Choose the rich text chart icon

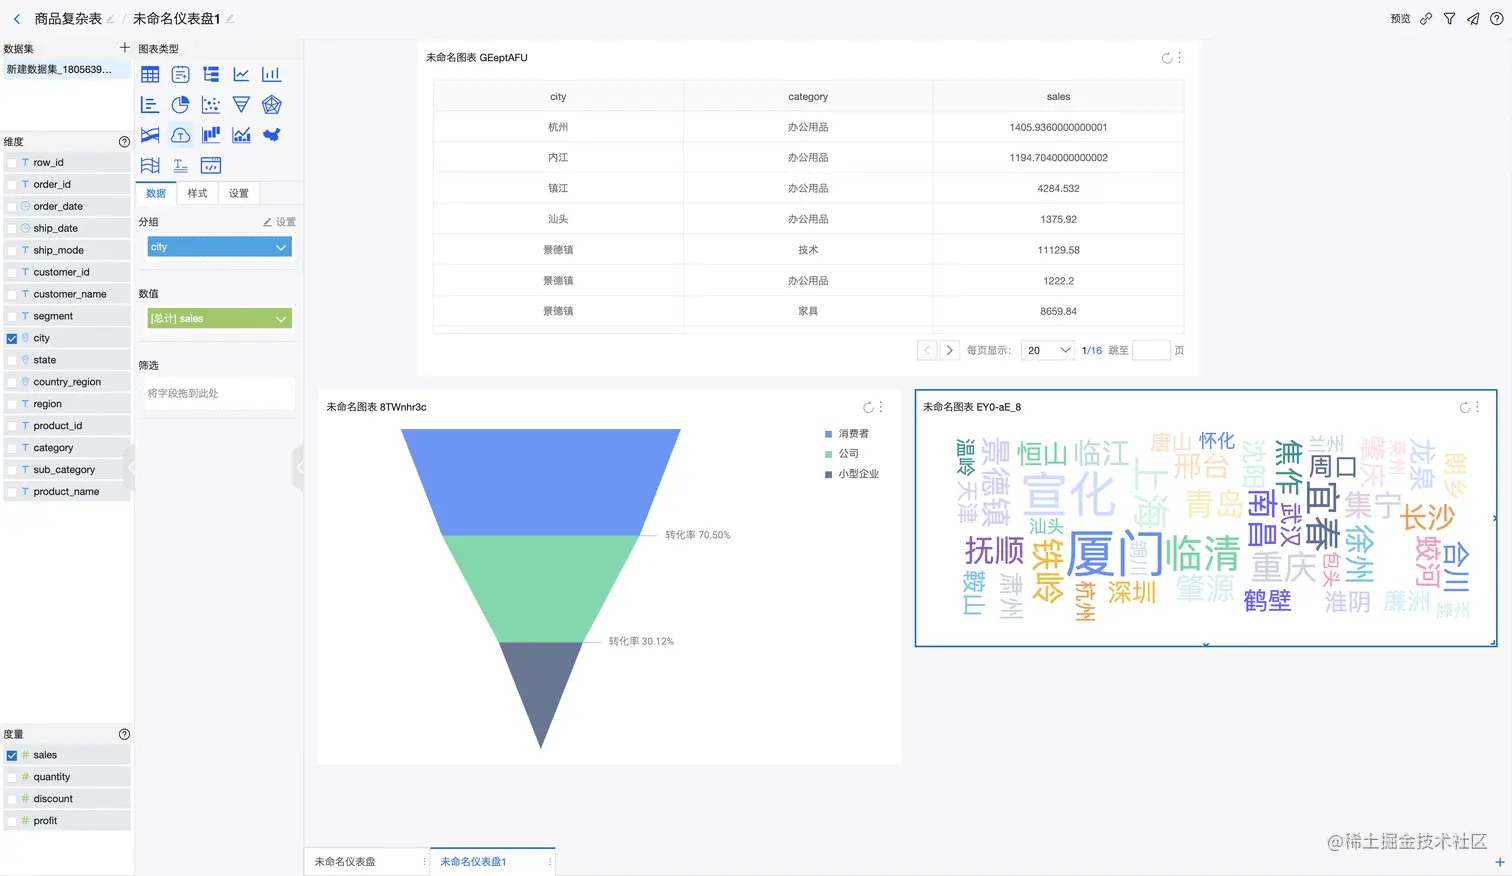click(181, 165)
